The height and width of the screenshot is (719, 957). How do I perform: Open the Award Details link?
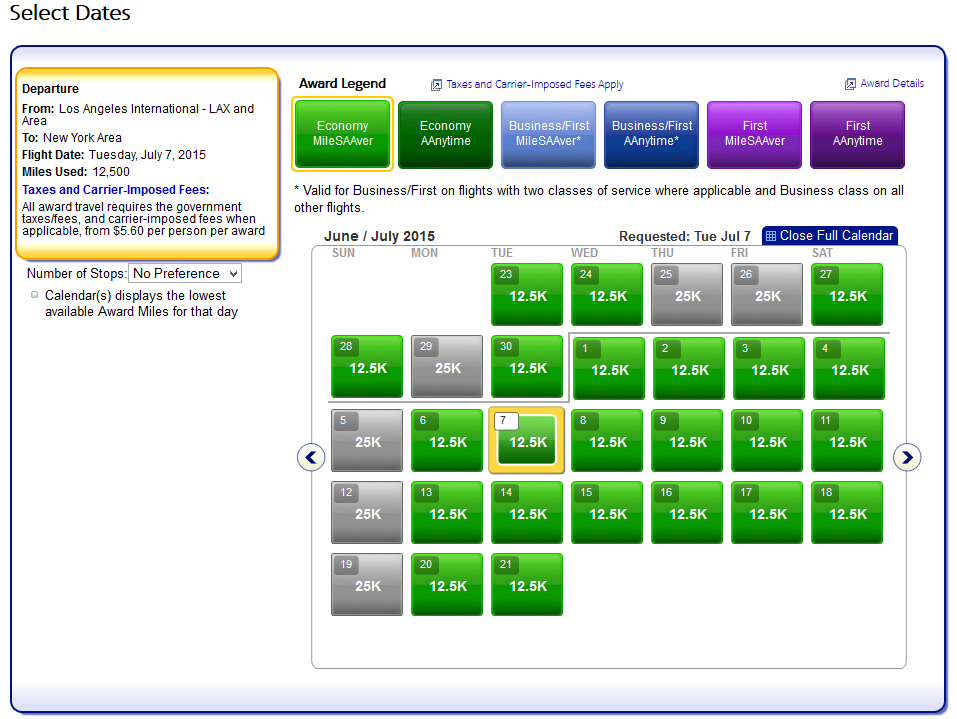[891, 84]
